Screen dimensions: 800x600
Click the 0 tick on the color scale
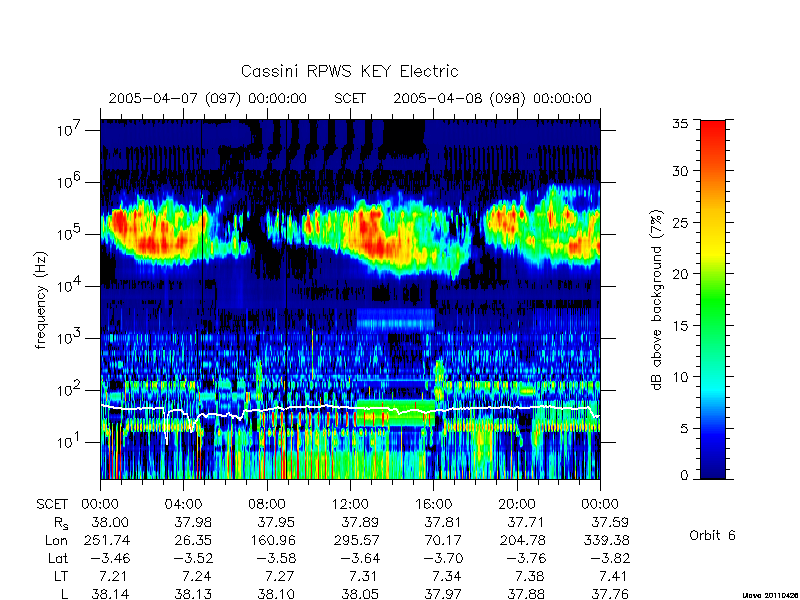684,475
